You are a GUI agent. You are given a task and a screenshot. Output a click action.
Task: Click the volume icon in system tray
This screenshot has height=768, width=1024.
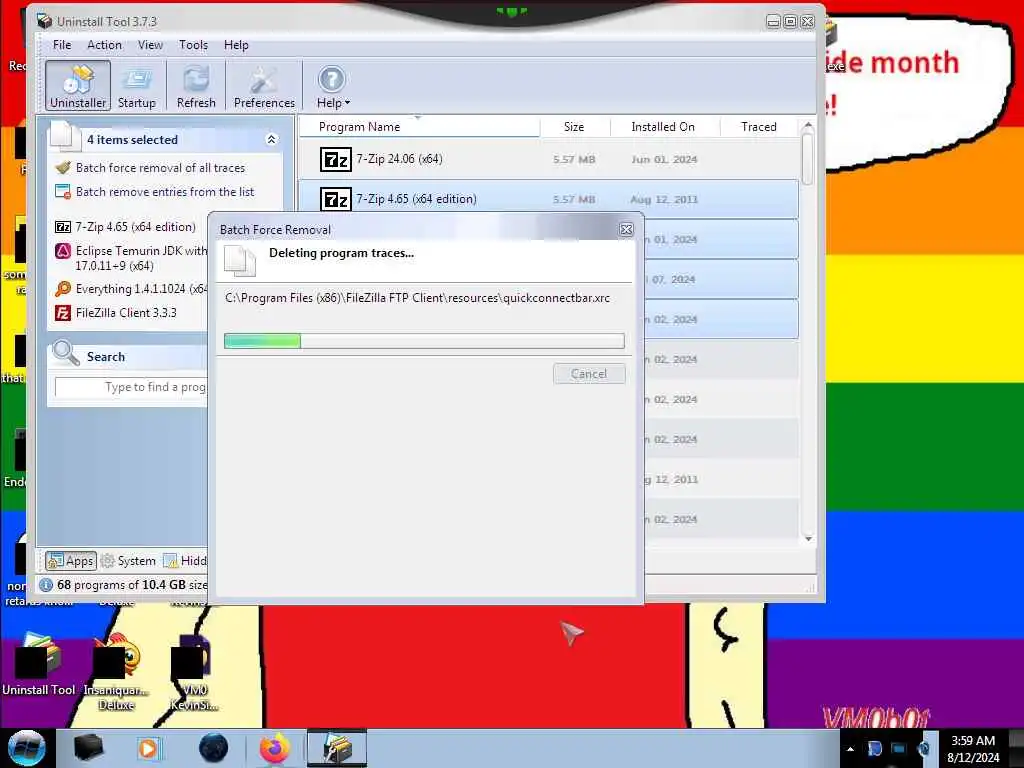[924, 749]
